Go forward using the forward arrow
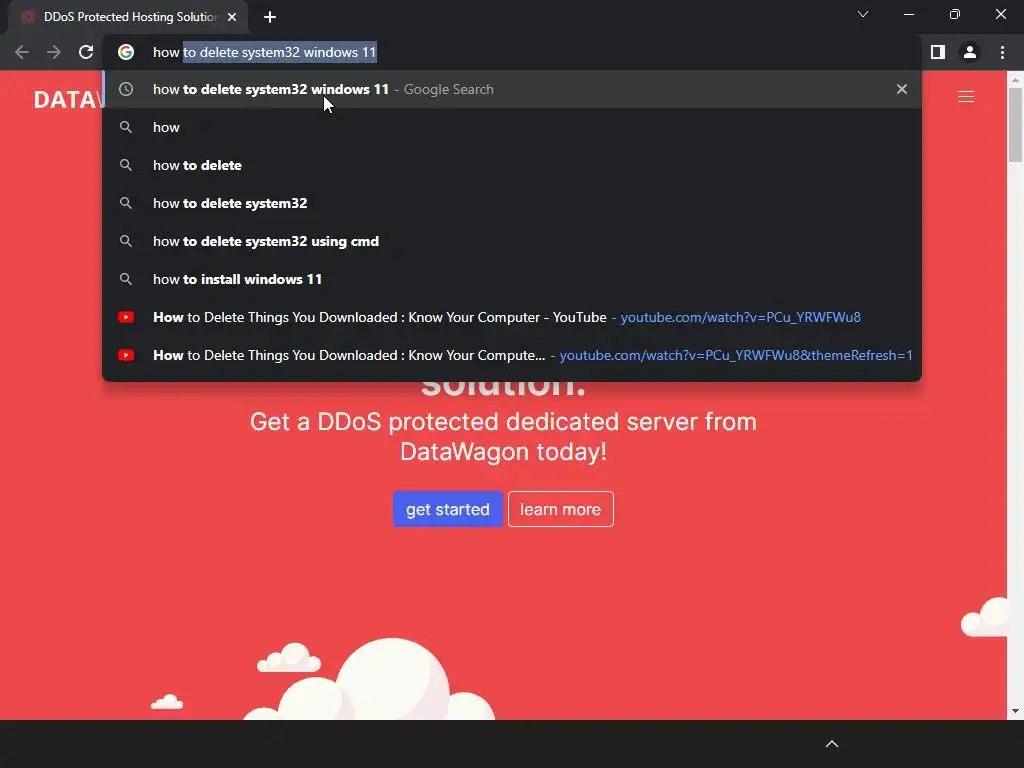1024x768 pixels. point(54,52)
